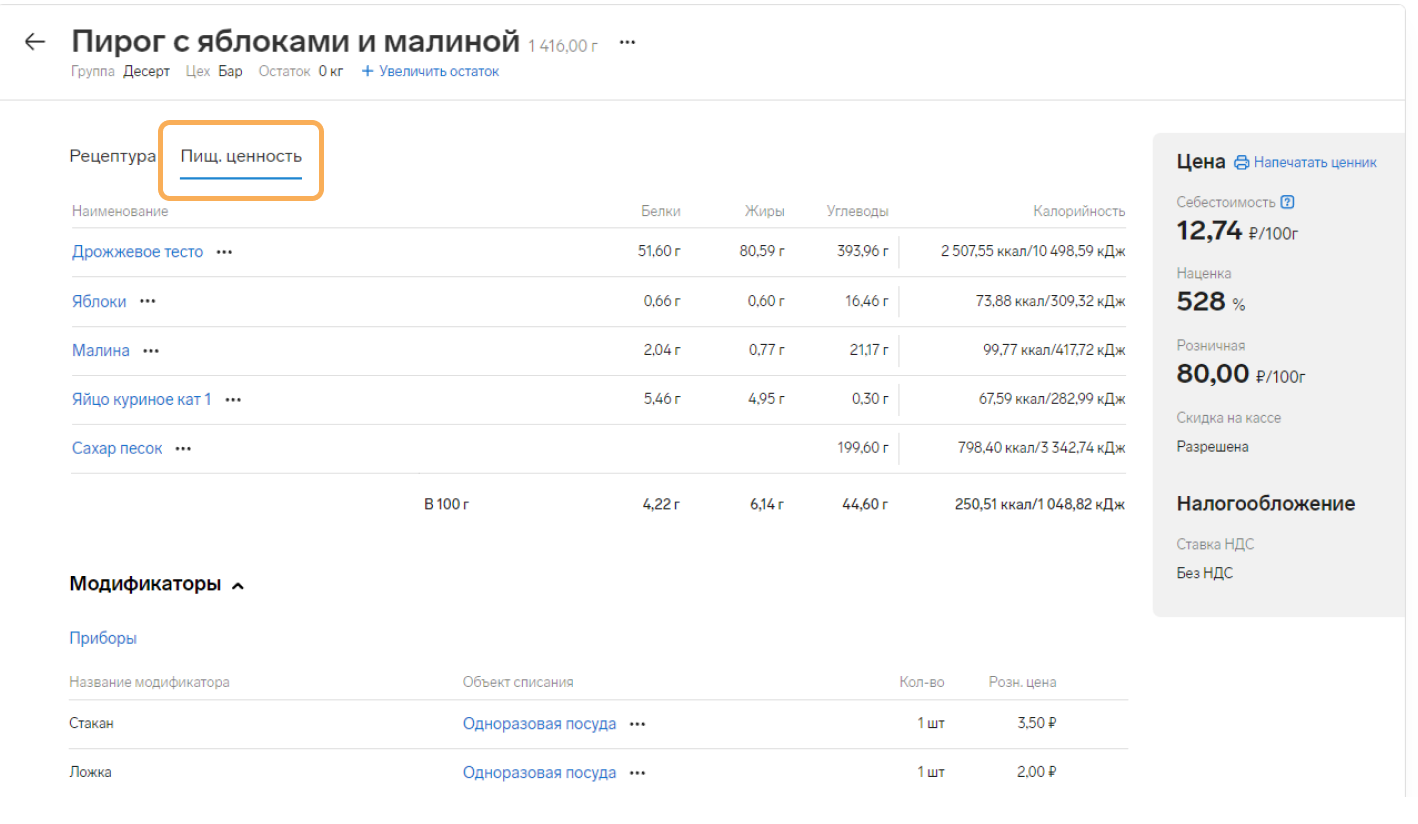The width and height of the screenshot is (1418, 824).
Task: Open the Малина ingredient link
Action: coord(101,351)
